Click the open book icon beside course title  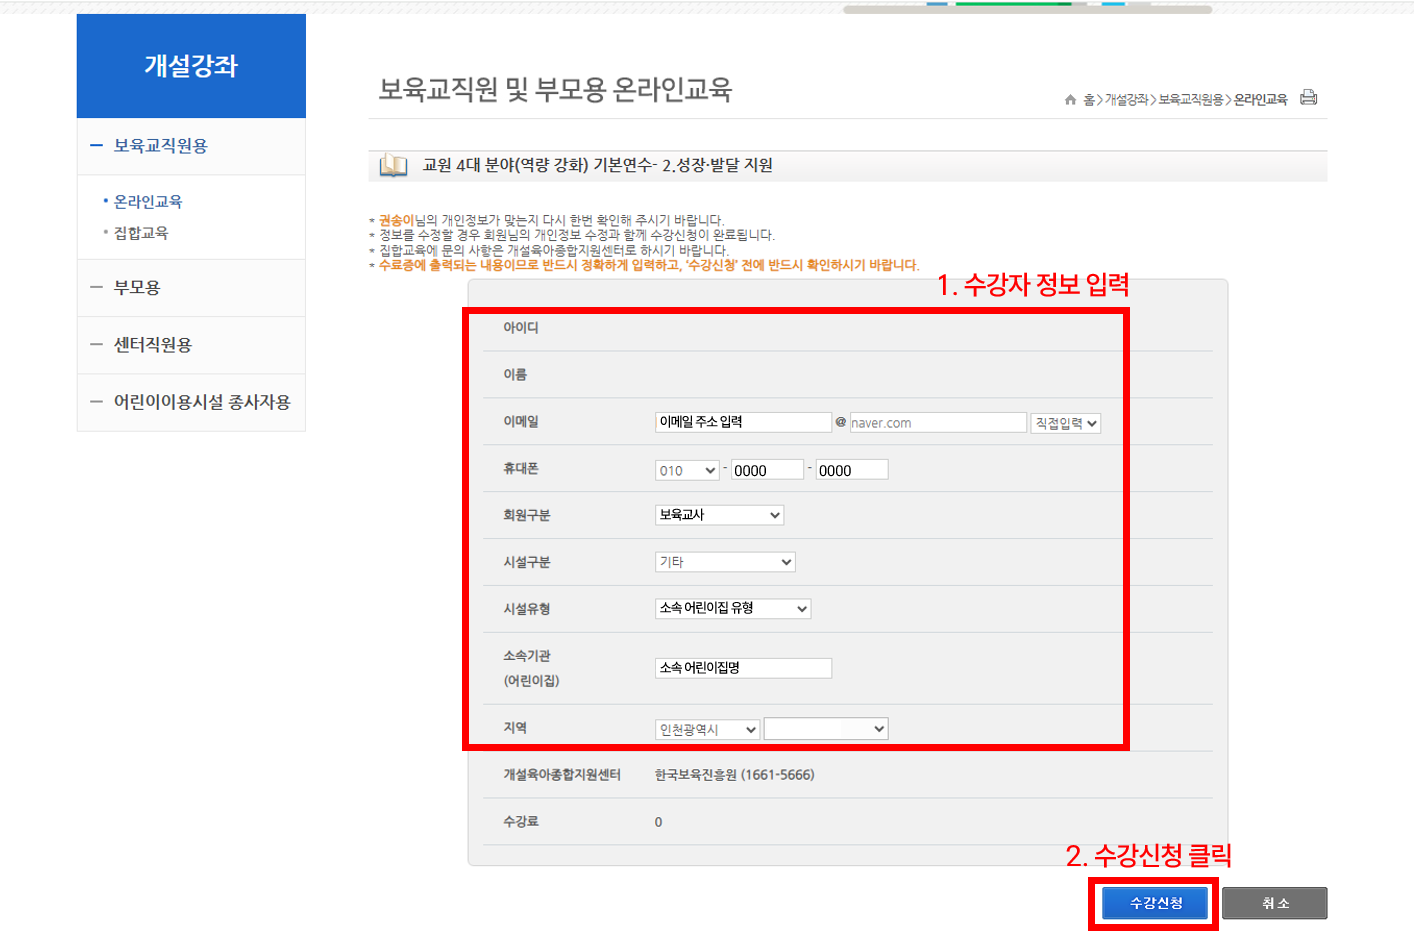click(393, 166)
